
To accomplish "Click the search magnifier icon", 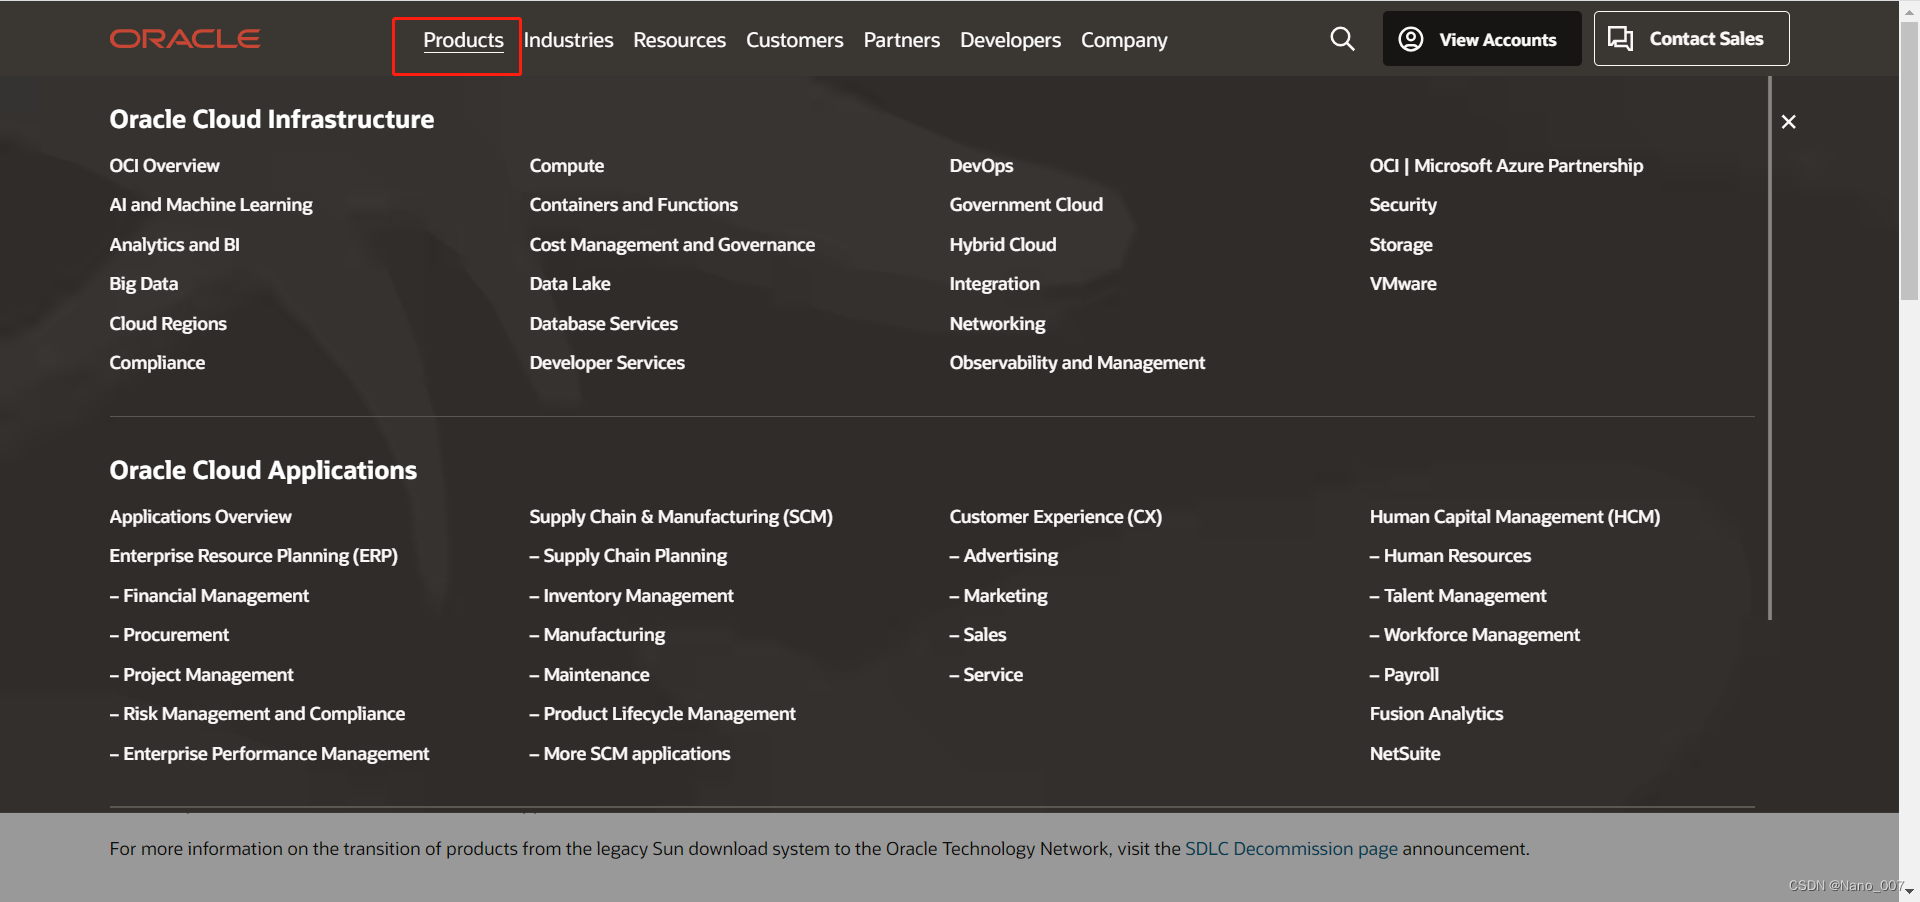I will (1342, 39).
